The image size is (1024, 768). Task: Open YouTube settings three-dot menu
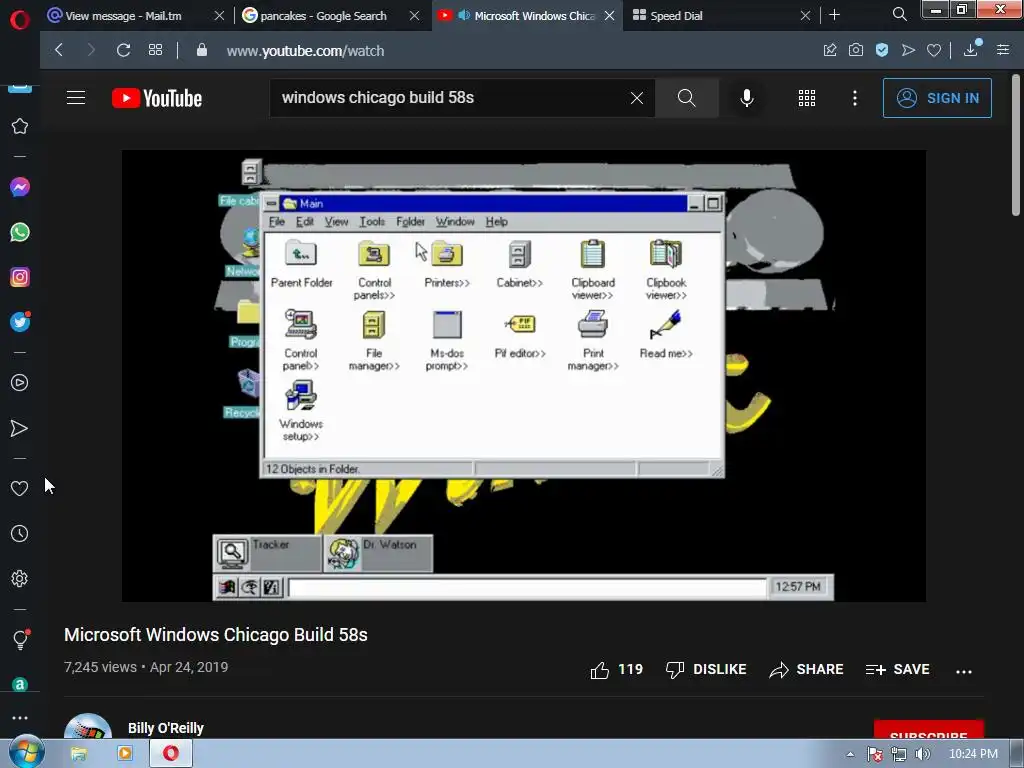[855, 98]
